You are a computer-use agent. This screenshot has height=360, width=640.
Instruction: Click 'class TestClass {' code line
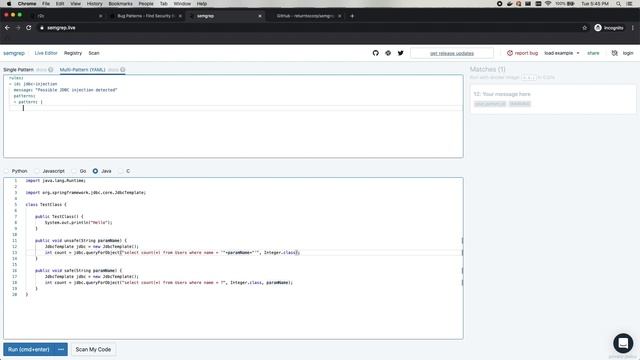[46, 204]
